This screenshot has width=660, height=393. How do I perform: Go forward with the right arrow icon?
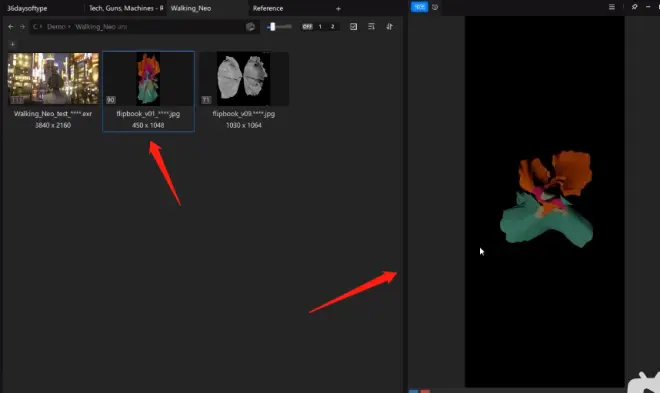coord(22,27)
